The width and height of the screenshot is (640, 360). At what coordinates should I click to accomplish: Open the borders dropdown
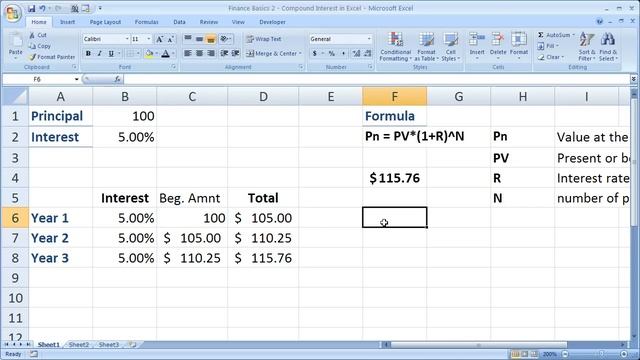pos(138,53)
